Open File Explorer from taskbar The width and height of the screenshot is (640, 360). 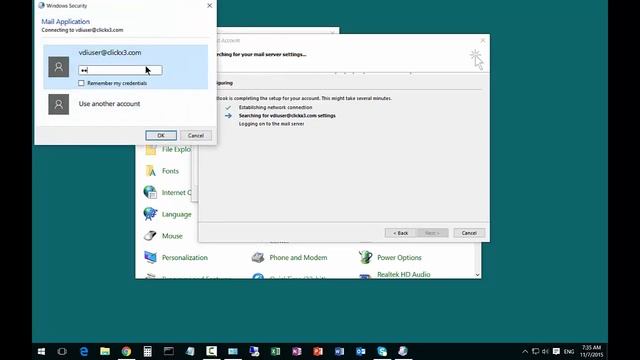click(105, 351)
